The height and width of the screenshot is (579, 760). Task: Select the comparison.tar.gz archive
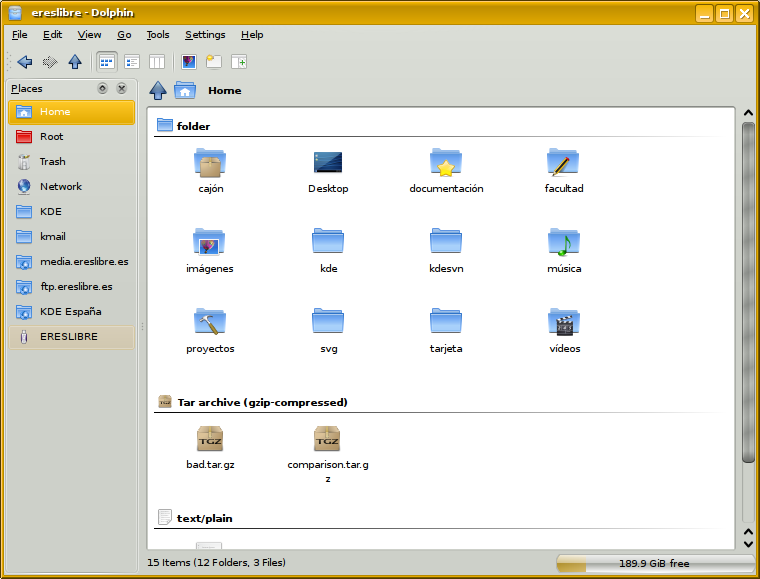coord(327,438)
